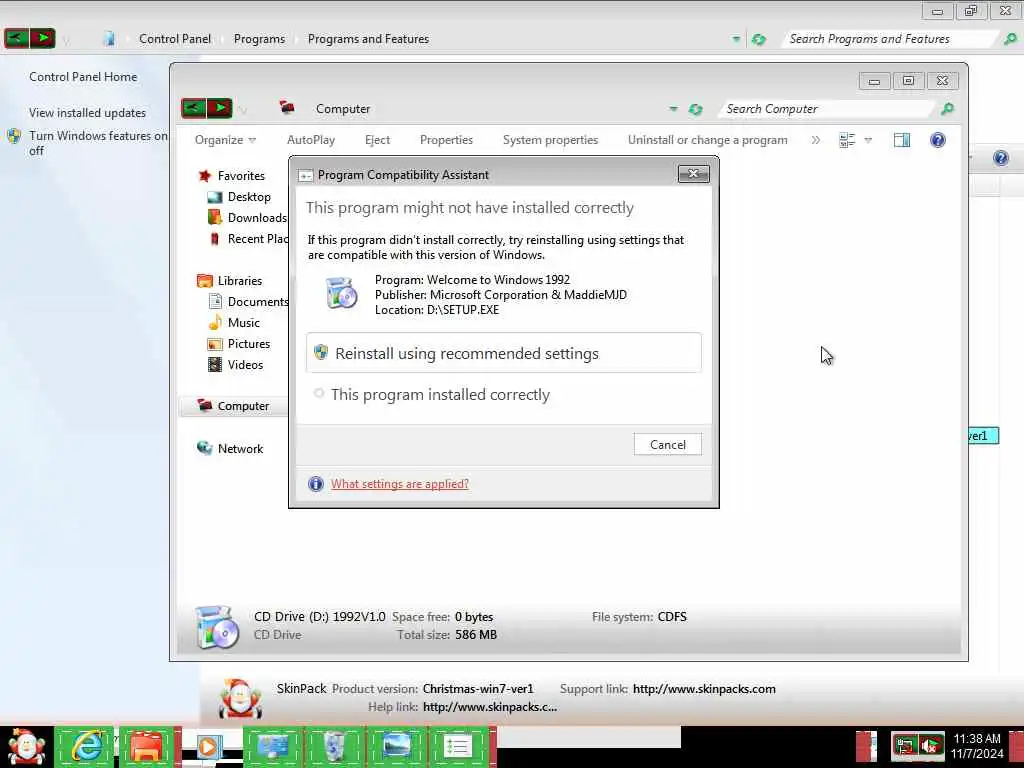The height and width of the screenshot is (768, 1024).
Task: Click the Control Panel address bar icon
Action: click(x=109, y=39)
